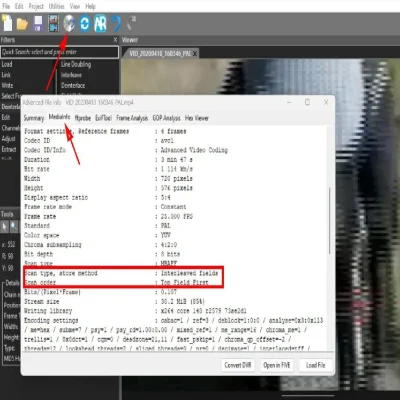
Task: Switch to the GOP Analysis tab
Action: [x=166, y=118]
